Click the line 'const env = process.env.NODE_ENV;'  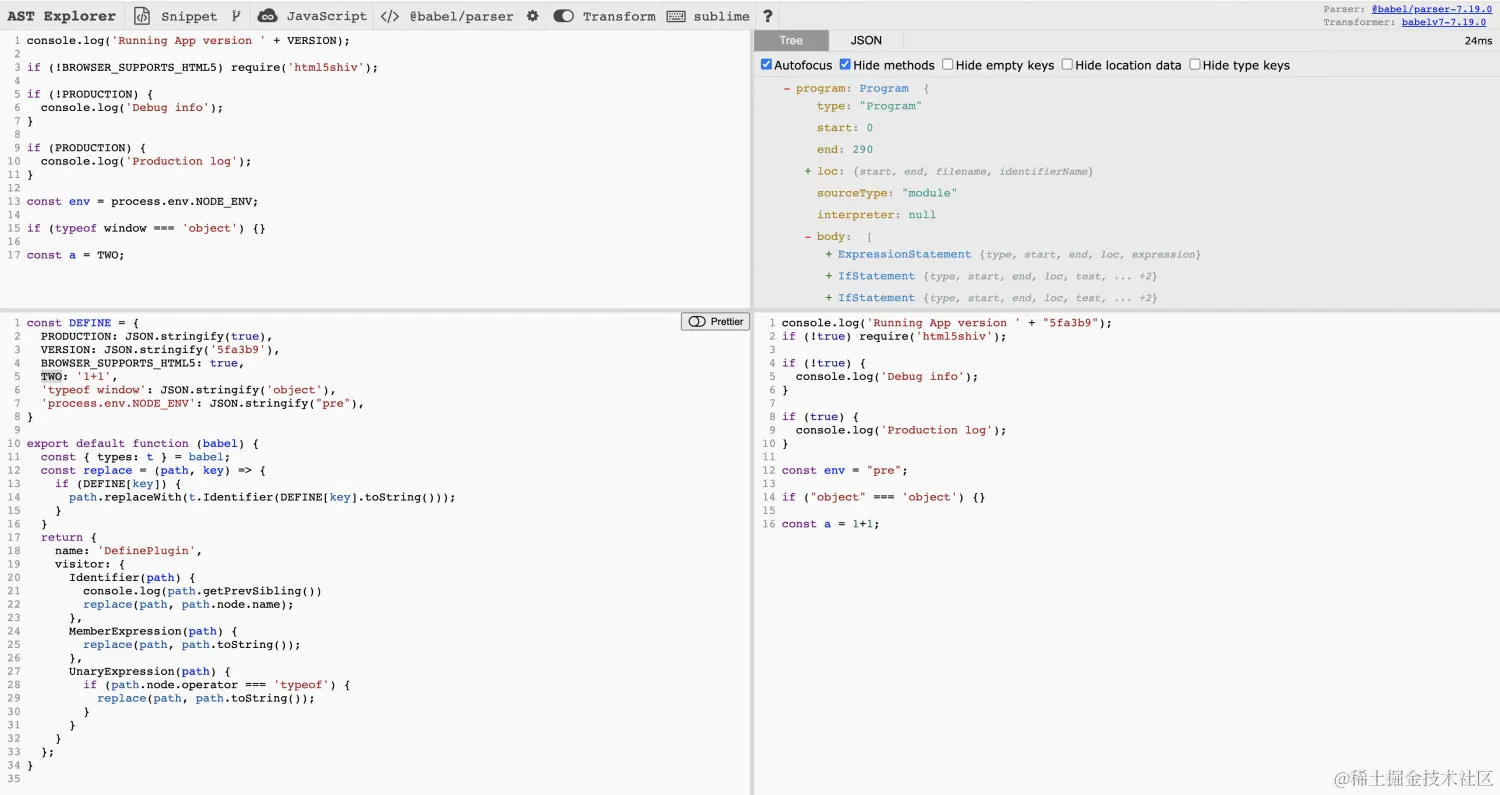142,201
